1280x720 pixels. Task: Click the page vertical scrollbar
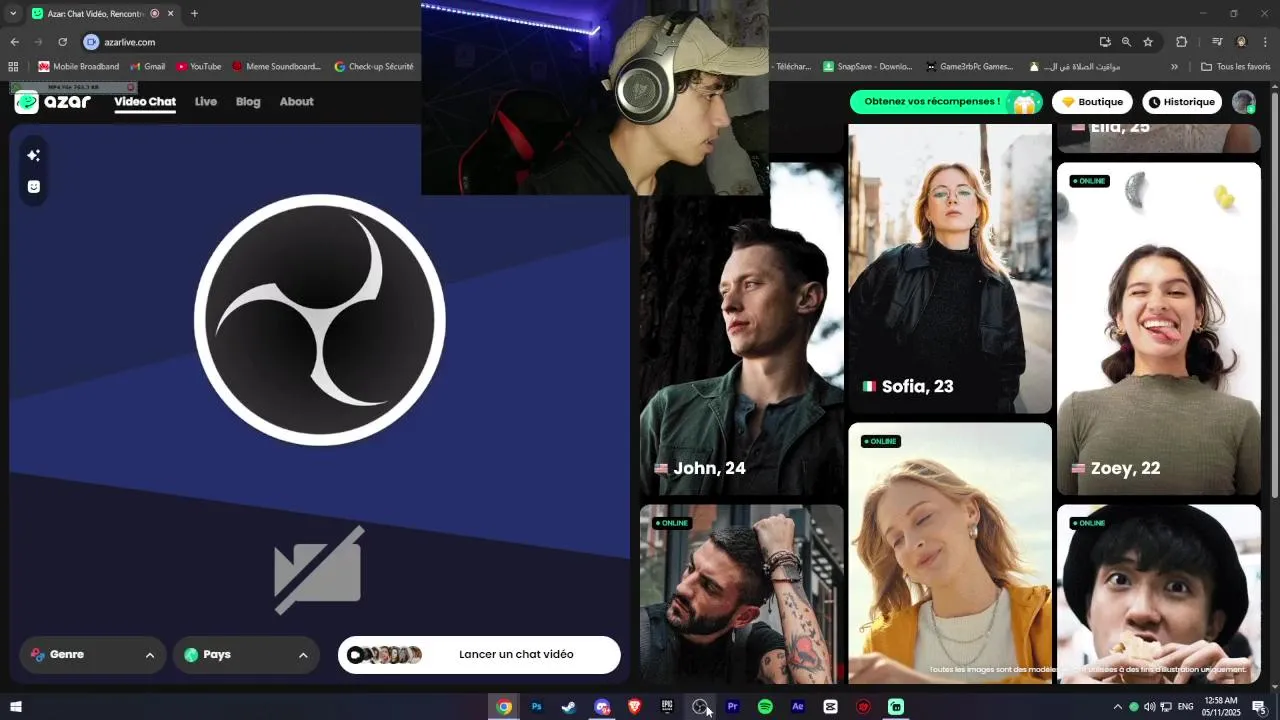(1273, 296)
